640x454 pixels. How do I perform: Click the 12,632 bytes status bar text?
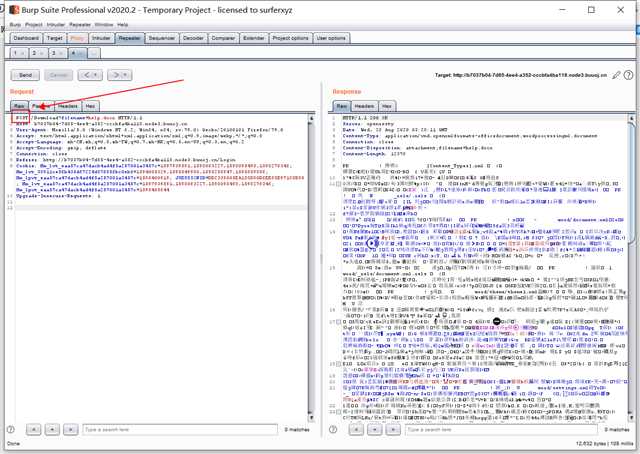tap(602, 443)
